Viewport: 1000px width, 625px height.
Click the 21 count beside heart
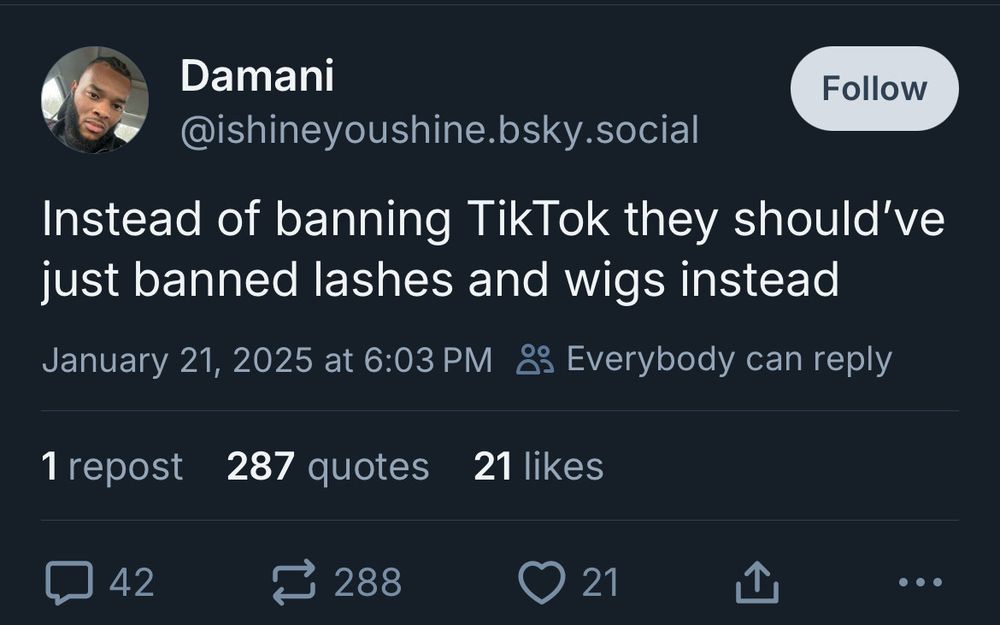(x=600, y=582)
